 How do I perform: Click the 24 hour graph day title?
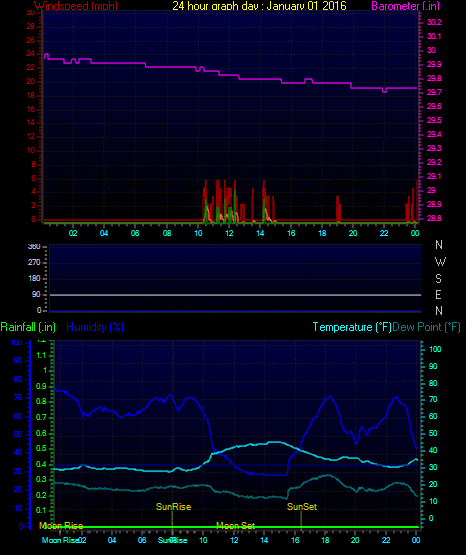[x=259, y=6]
